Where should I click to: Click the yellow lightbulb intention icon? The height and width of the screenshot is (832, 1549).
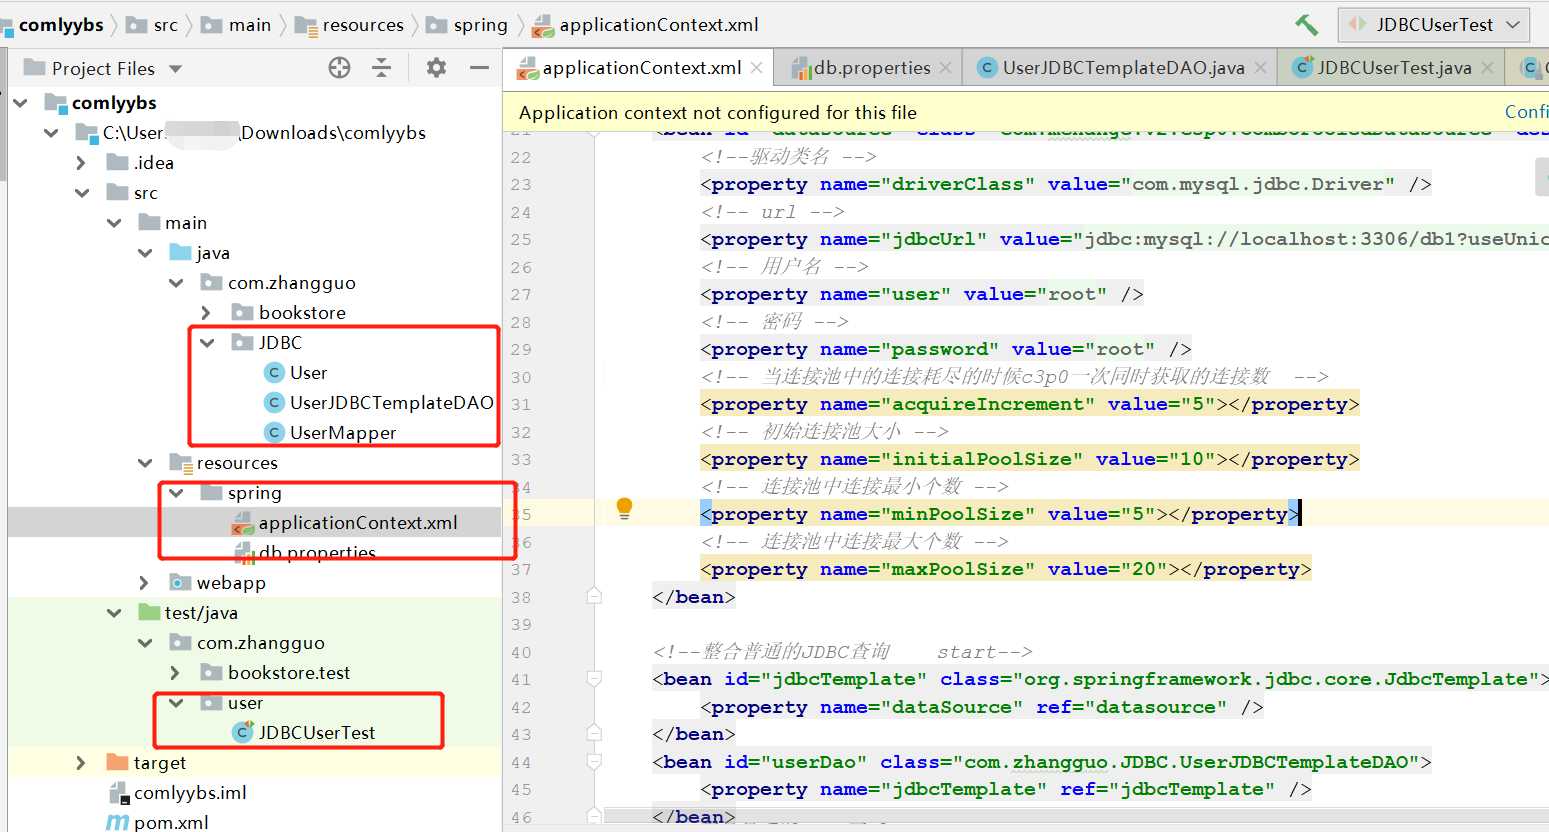[x=624, y=509]
